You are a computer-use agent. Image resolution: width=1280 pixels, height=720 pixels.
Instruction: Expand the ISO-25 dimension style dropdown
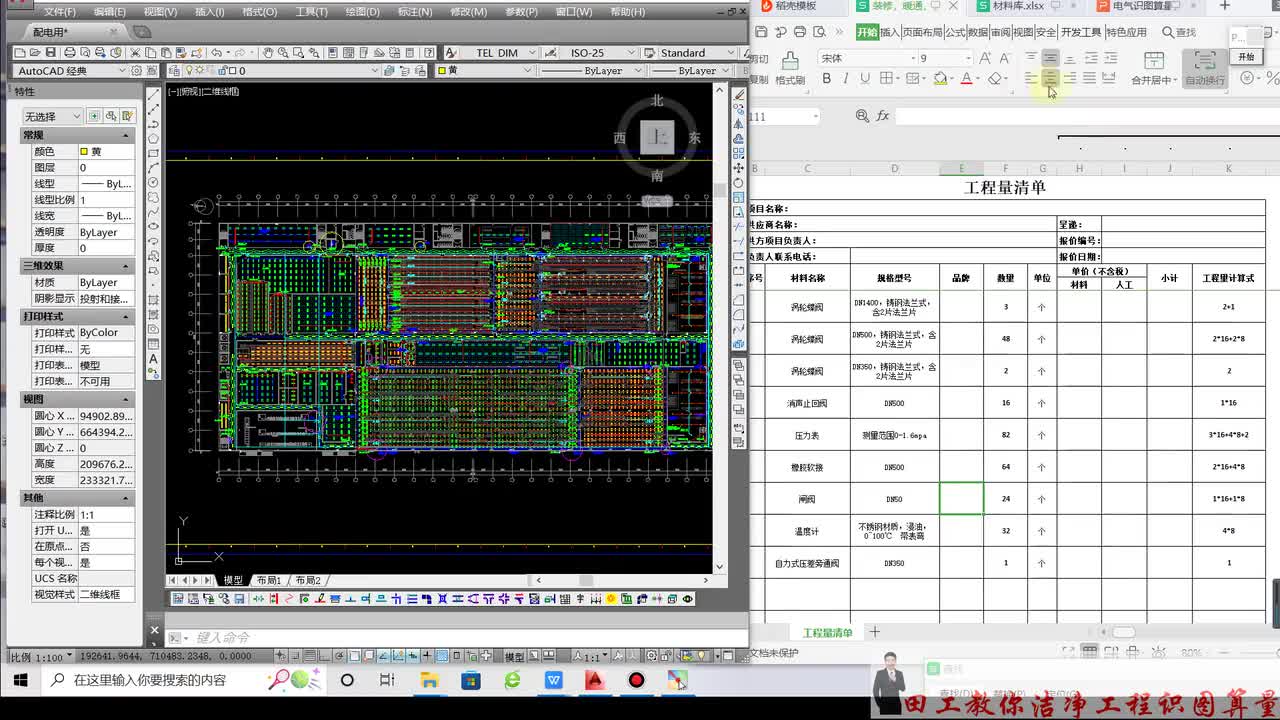tap(601, 53)
